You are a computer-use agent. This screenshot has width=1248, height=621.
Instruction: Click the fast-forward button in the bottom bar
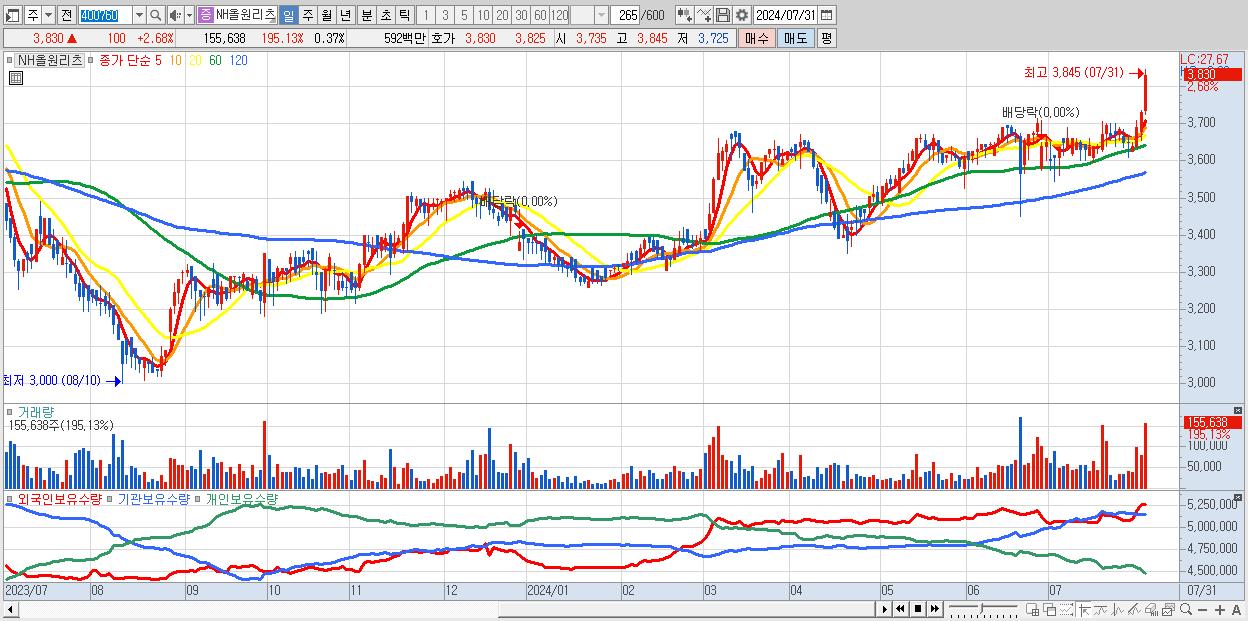(x=935, y=608)
